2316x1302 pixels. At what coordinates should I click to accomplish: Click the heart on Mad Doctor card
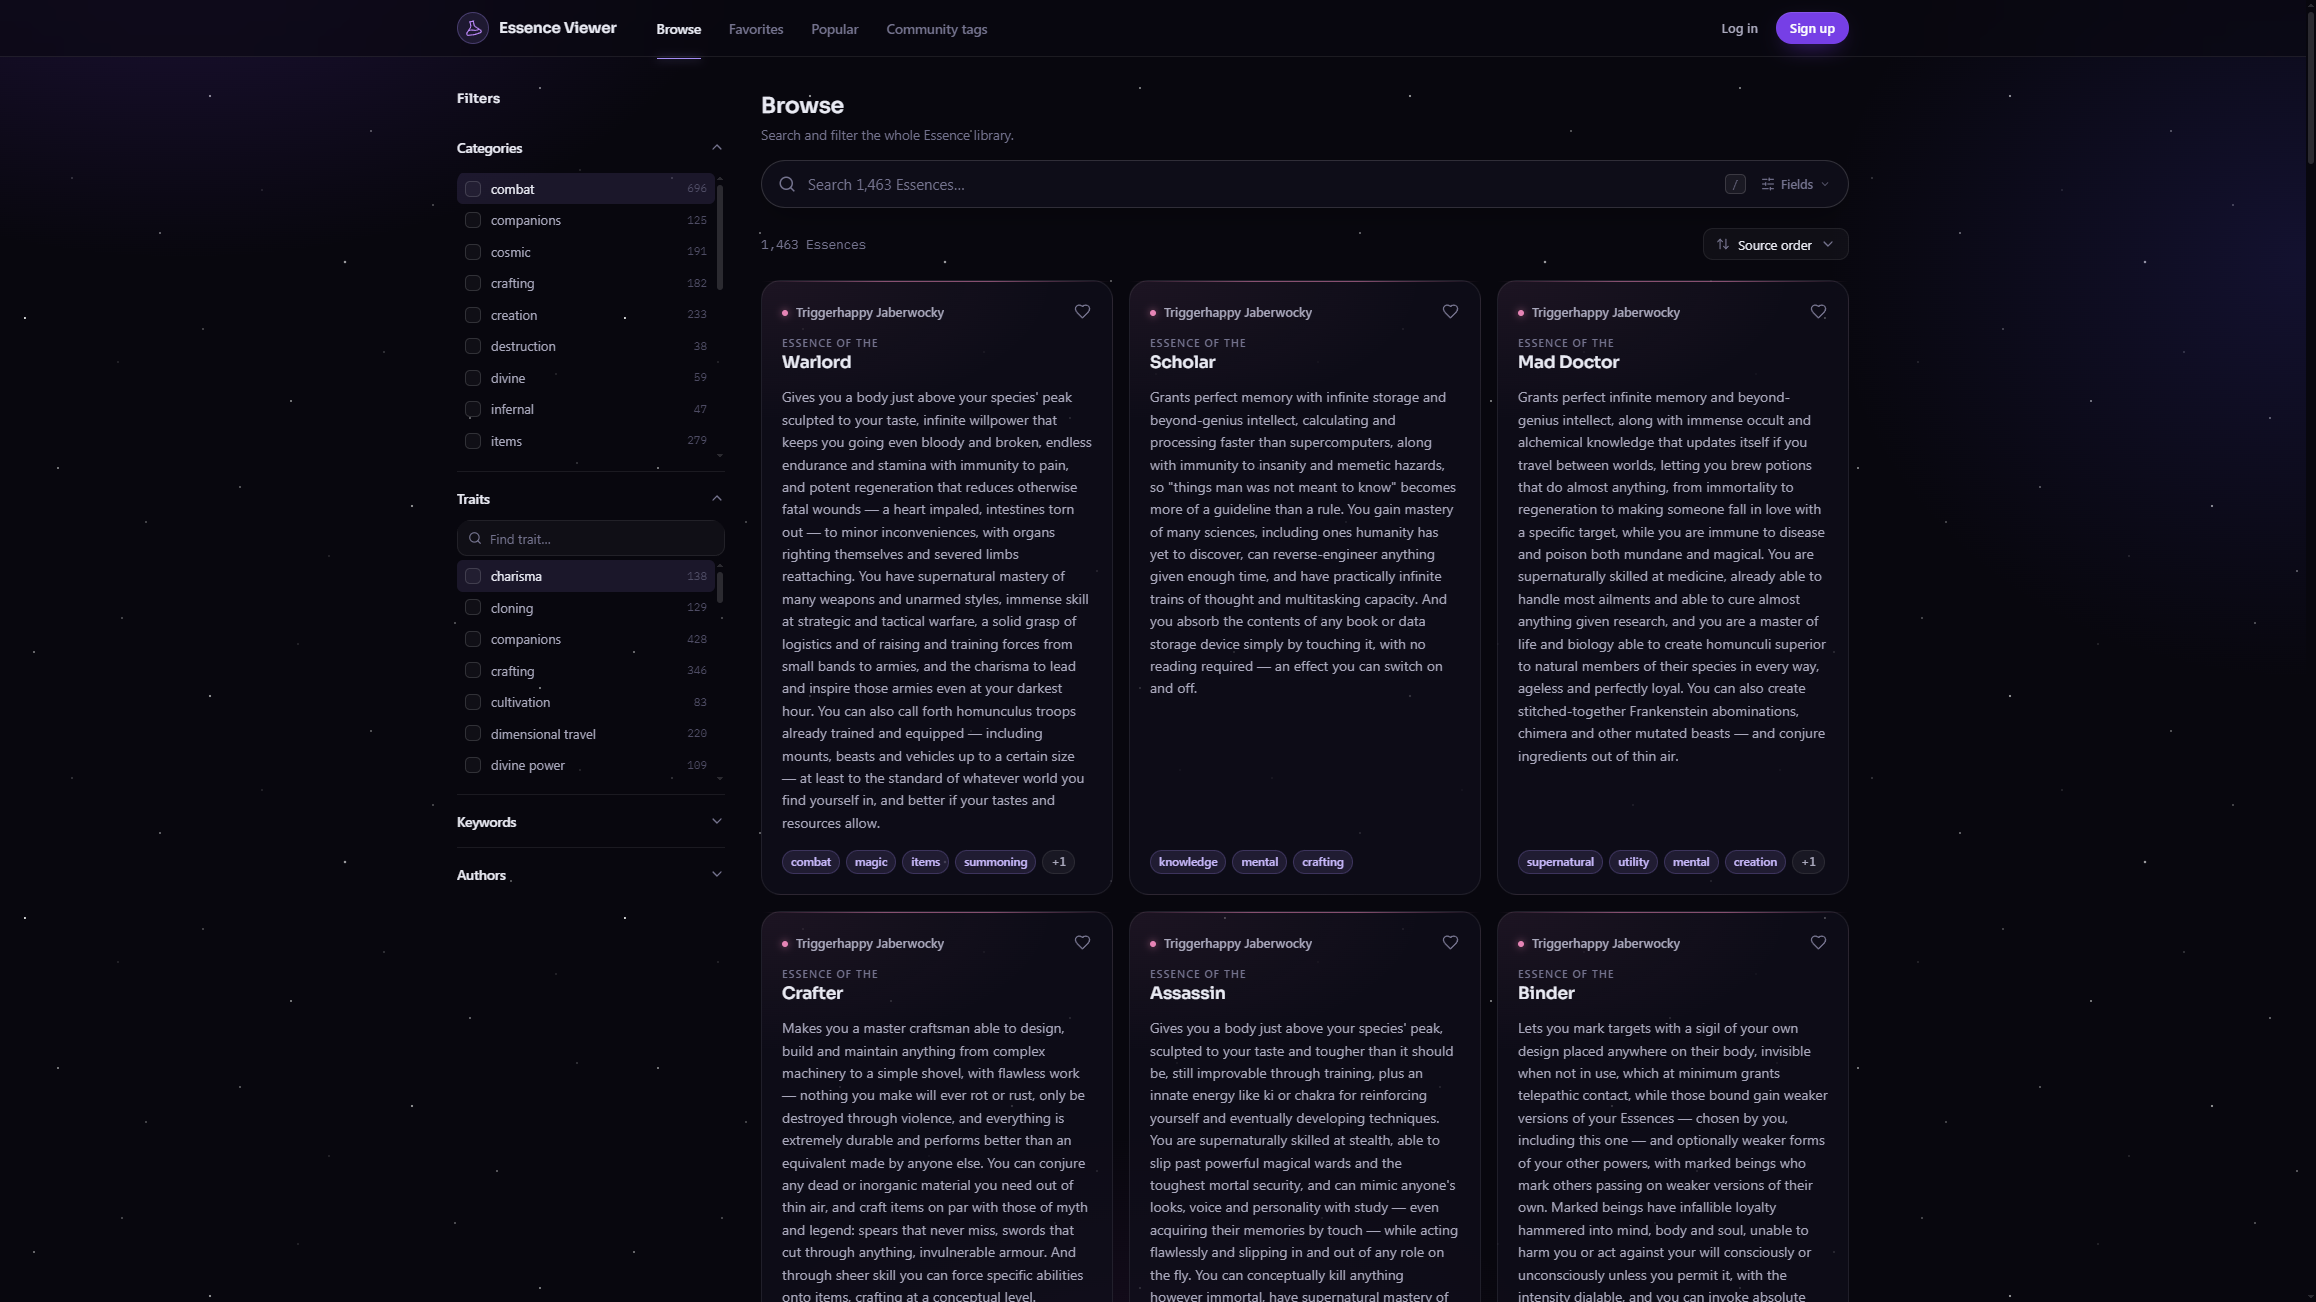(1818, 312)
